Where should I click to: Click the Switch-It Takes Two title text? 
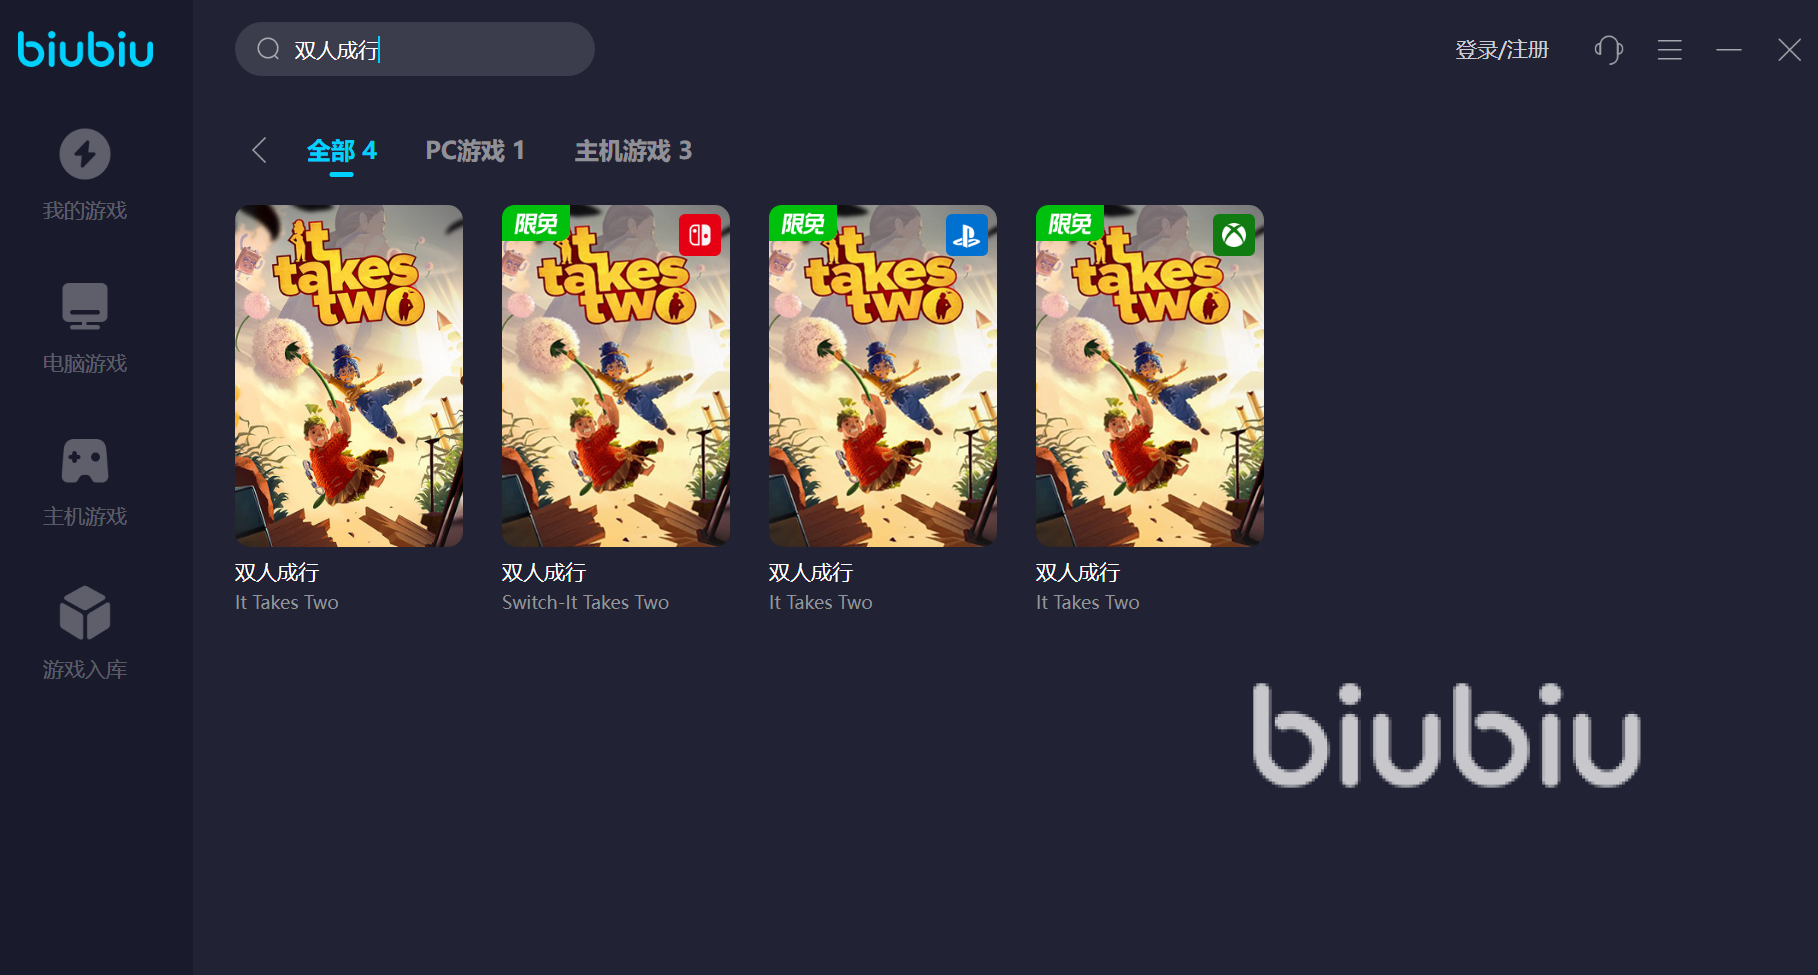click(x=585, y=602)
